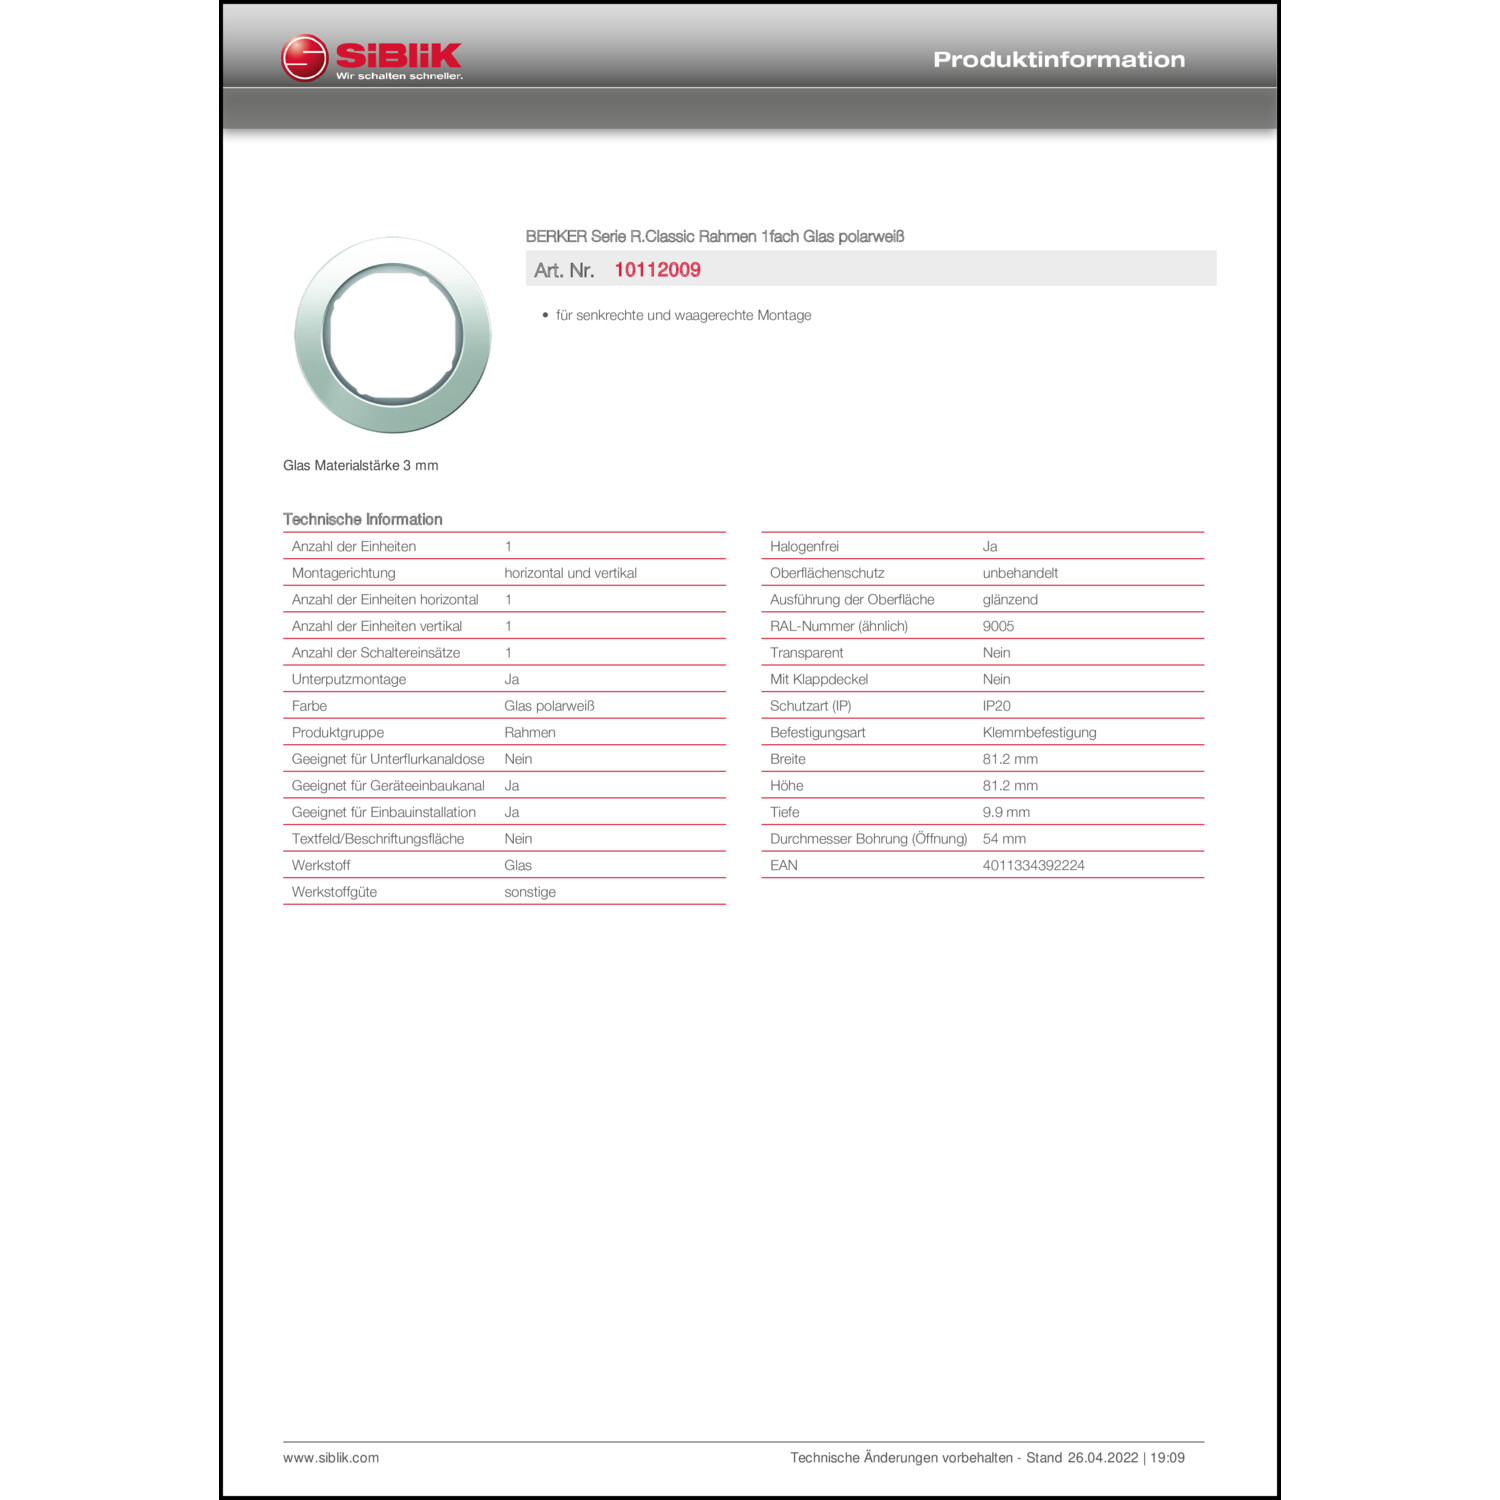Click the bullet text für senkrechte und waagerechte Montage
1500x1500 pixels.
(684, 315)
